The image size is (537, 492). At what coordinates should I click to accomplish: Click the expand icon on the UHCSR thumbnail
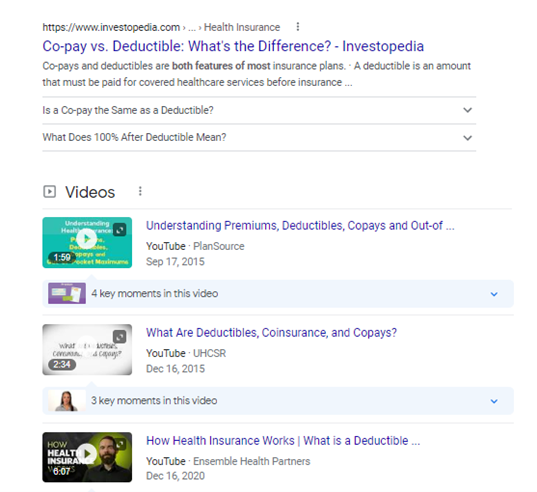(120, 337)
